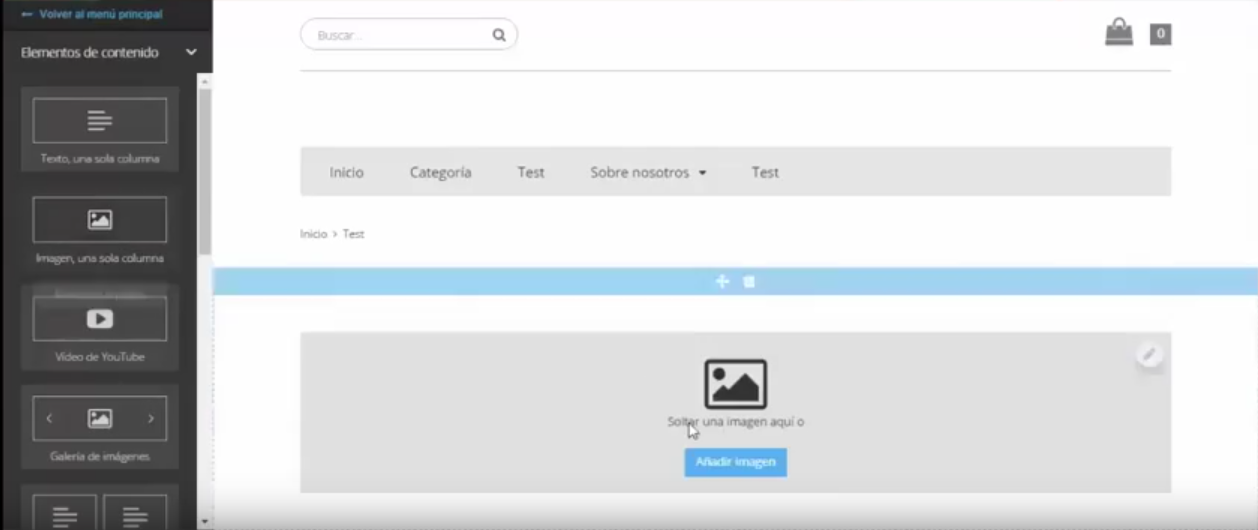Click Inicio breadcrumb link
The image size is (1258, 530).
pyautogui.click(x=313, y=234)
